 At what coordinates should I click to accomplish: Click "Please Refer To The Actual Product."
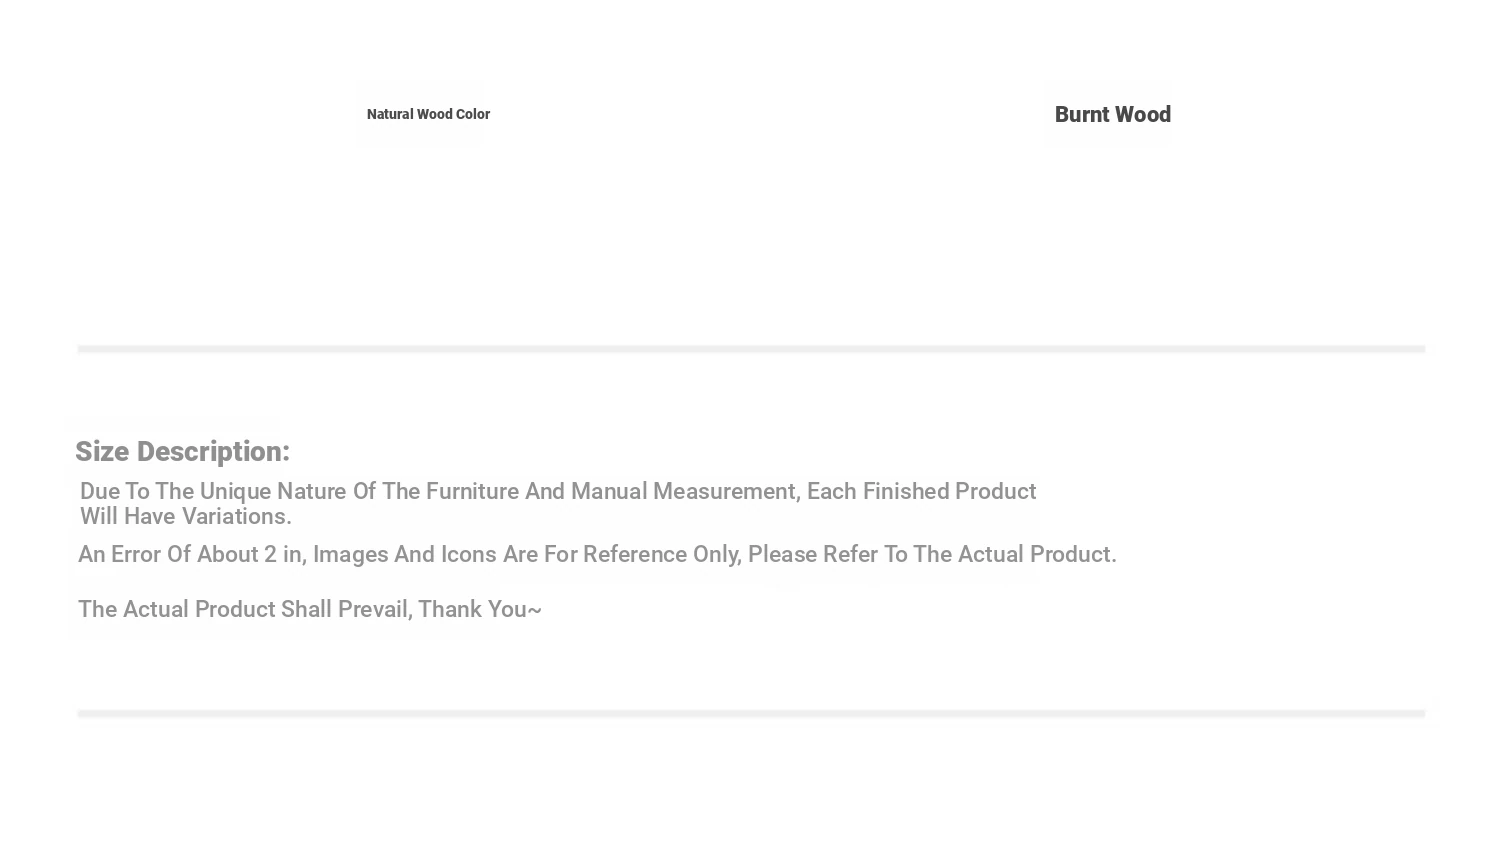click(x=932, y=555)
